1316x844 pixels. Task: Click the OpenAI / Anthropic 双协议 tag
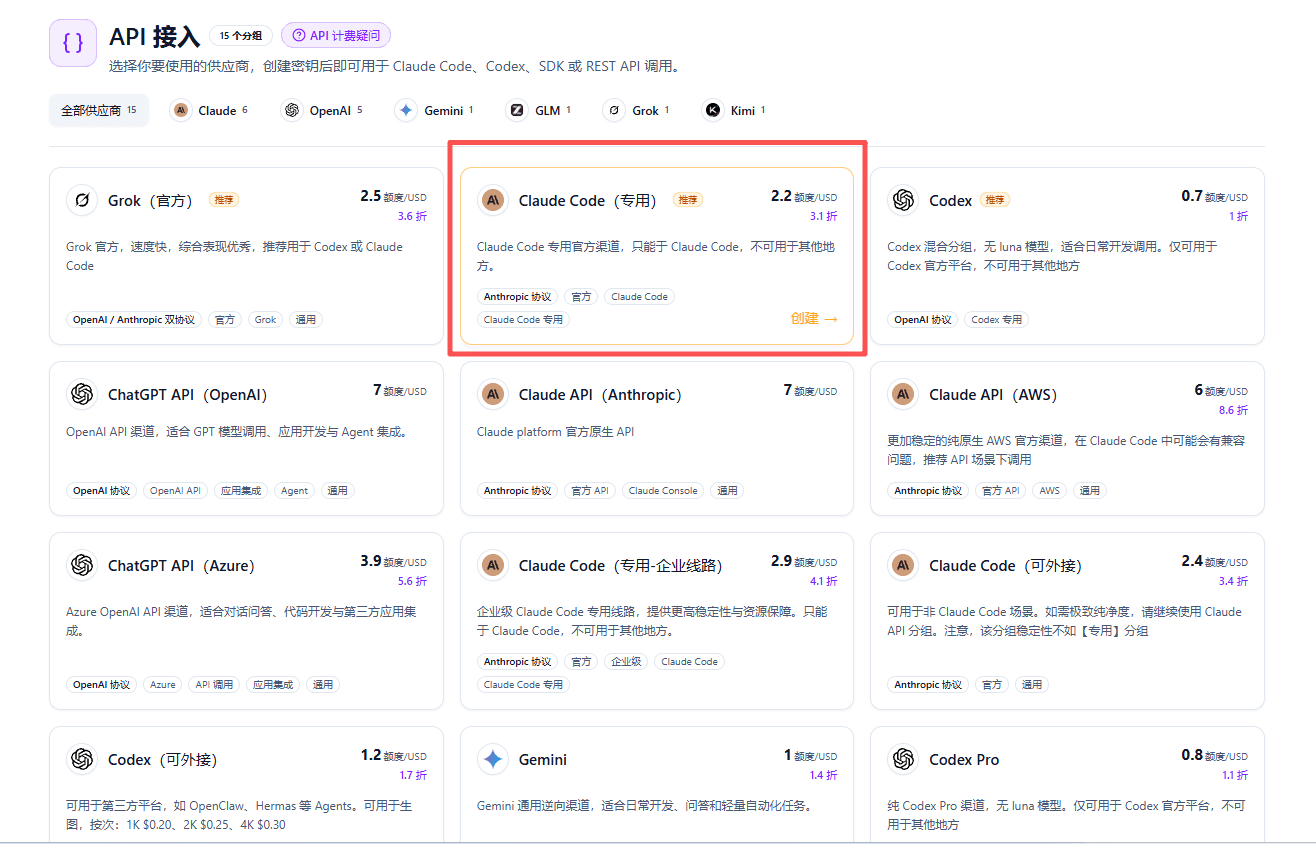pyautogui.click(x=134, y=320)
